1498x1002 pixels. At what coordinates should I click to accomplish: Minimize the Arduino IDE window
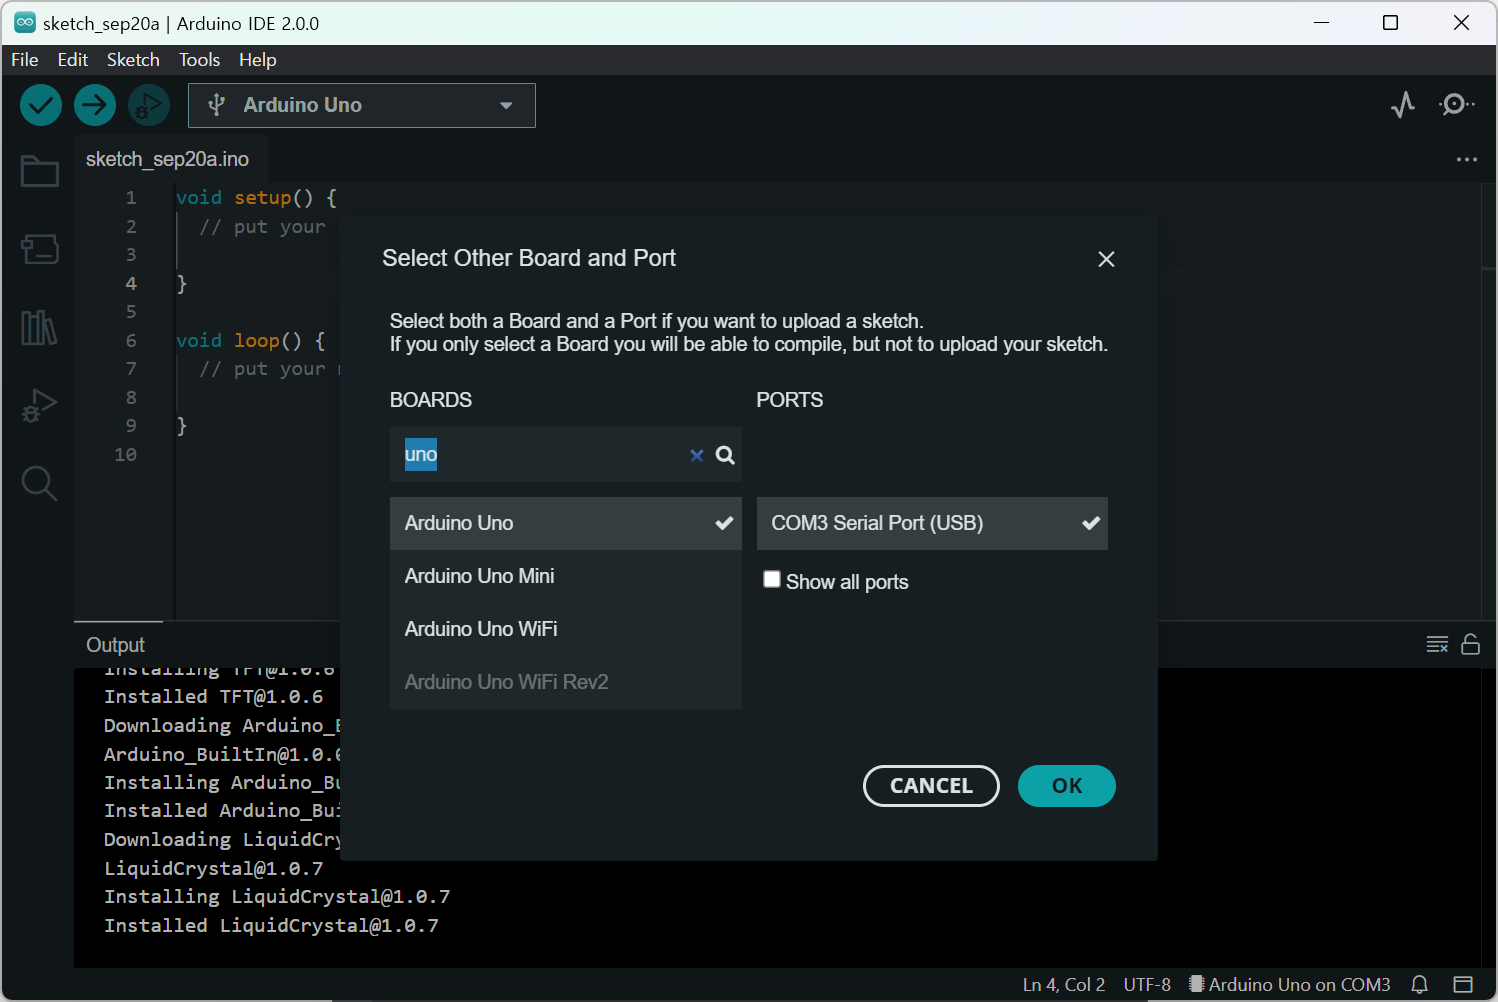click(1322, 22)
